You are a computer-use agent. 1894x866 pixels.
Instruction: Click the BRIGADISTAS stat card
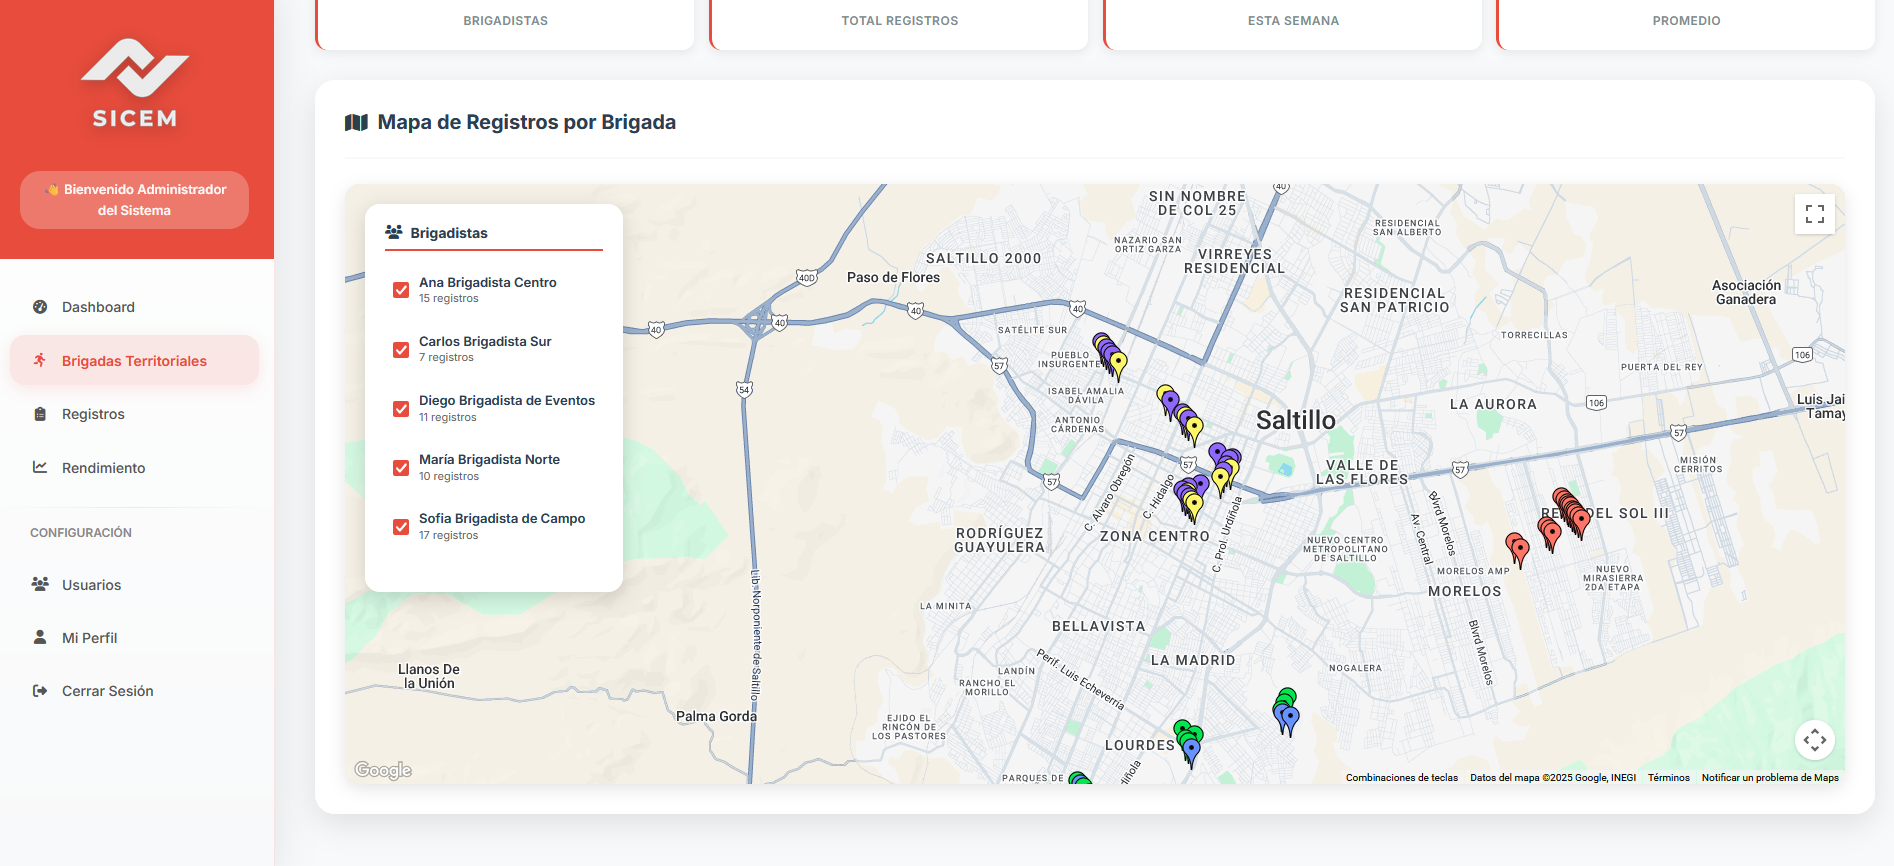coord(505,24)
